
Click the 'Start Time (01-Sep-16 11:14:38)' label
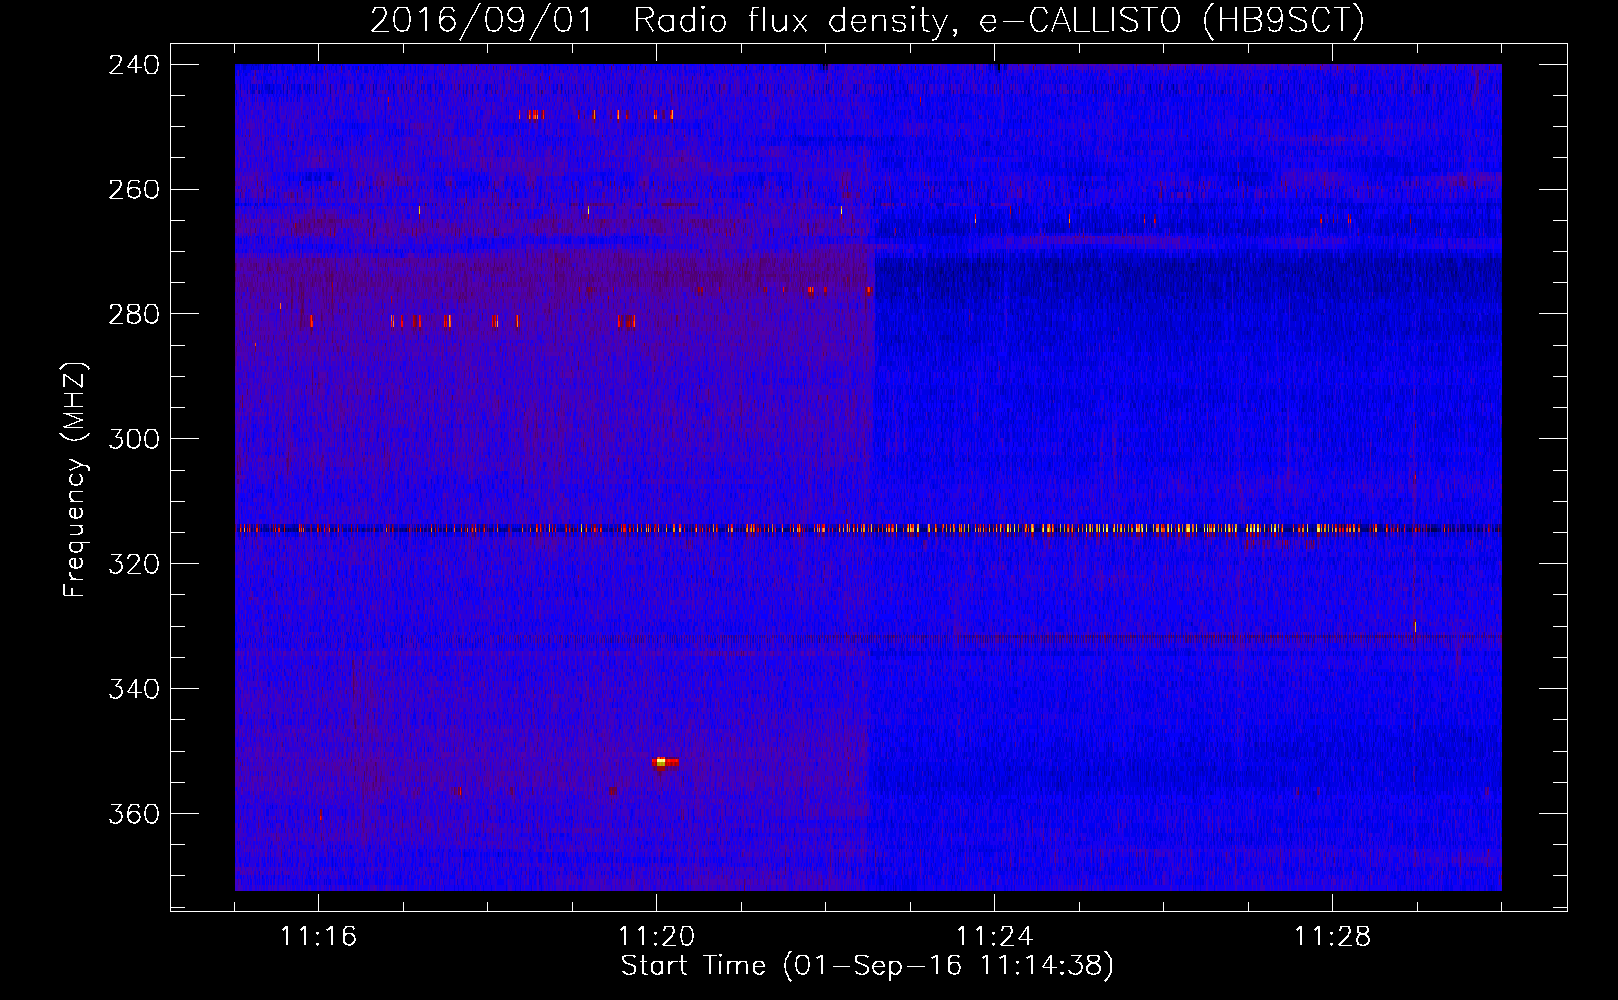pos(867,966)
